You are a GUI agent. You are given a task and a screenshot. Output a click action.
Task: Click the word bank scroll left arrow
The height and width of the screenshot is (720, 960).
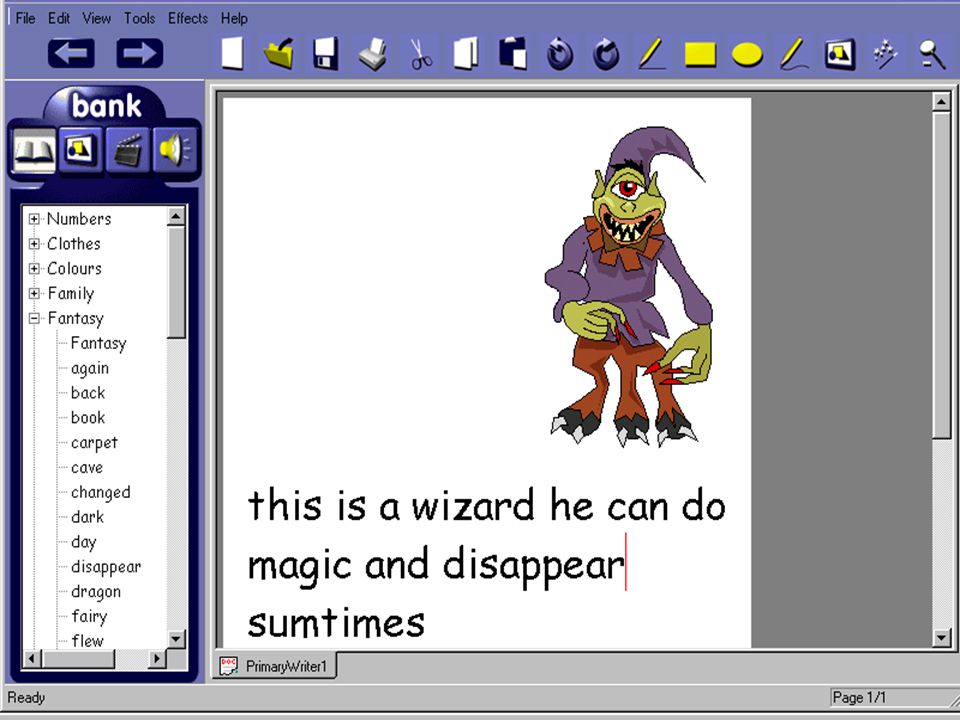click(x=32, y=659)
